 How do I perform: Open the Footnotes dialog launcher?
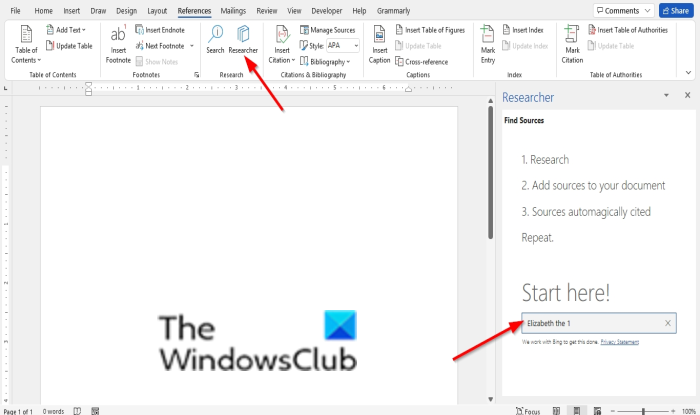[x=196, y=75]
